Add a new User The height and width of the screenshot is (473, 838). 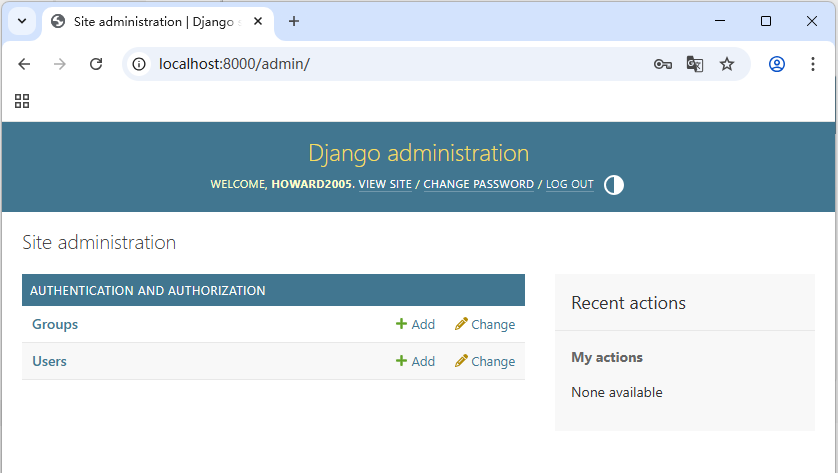(x=415, y=361)
